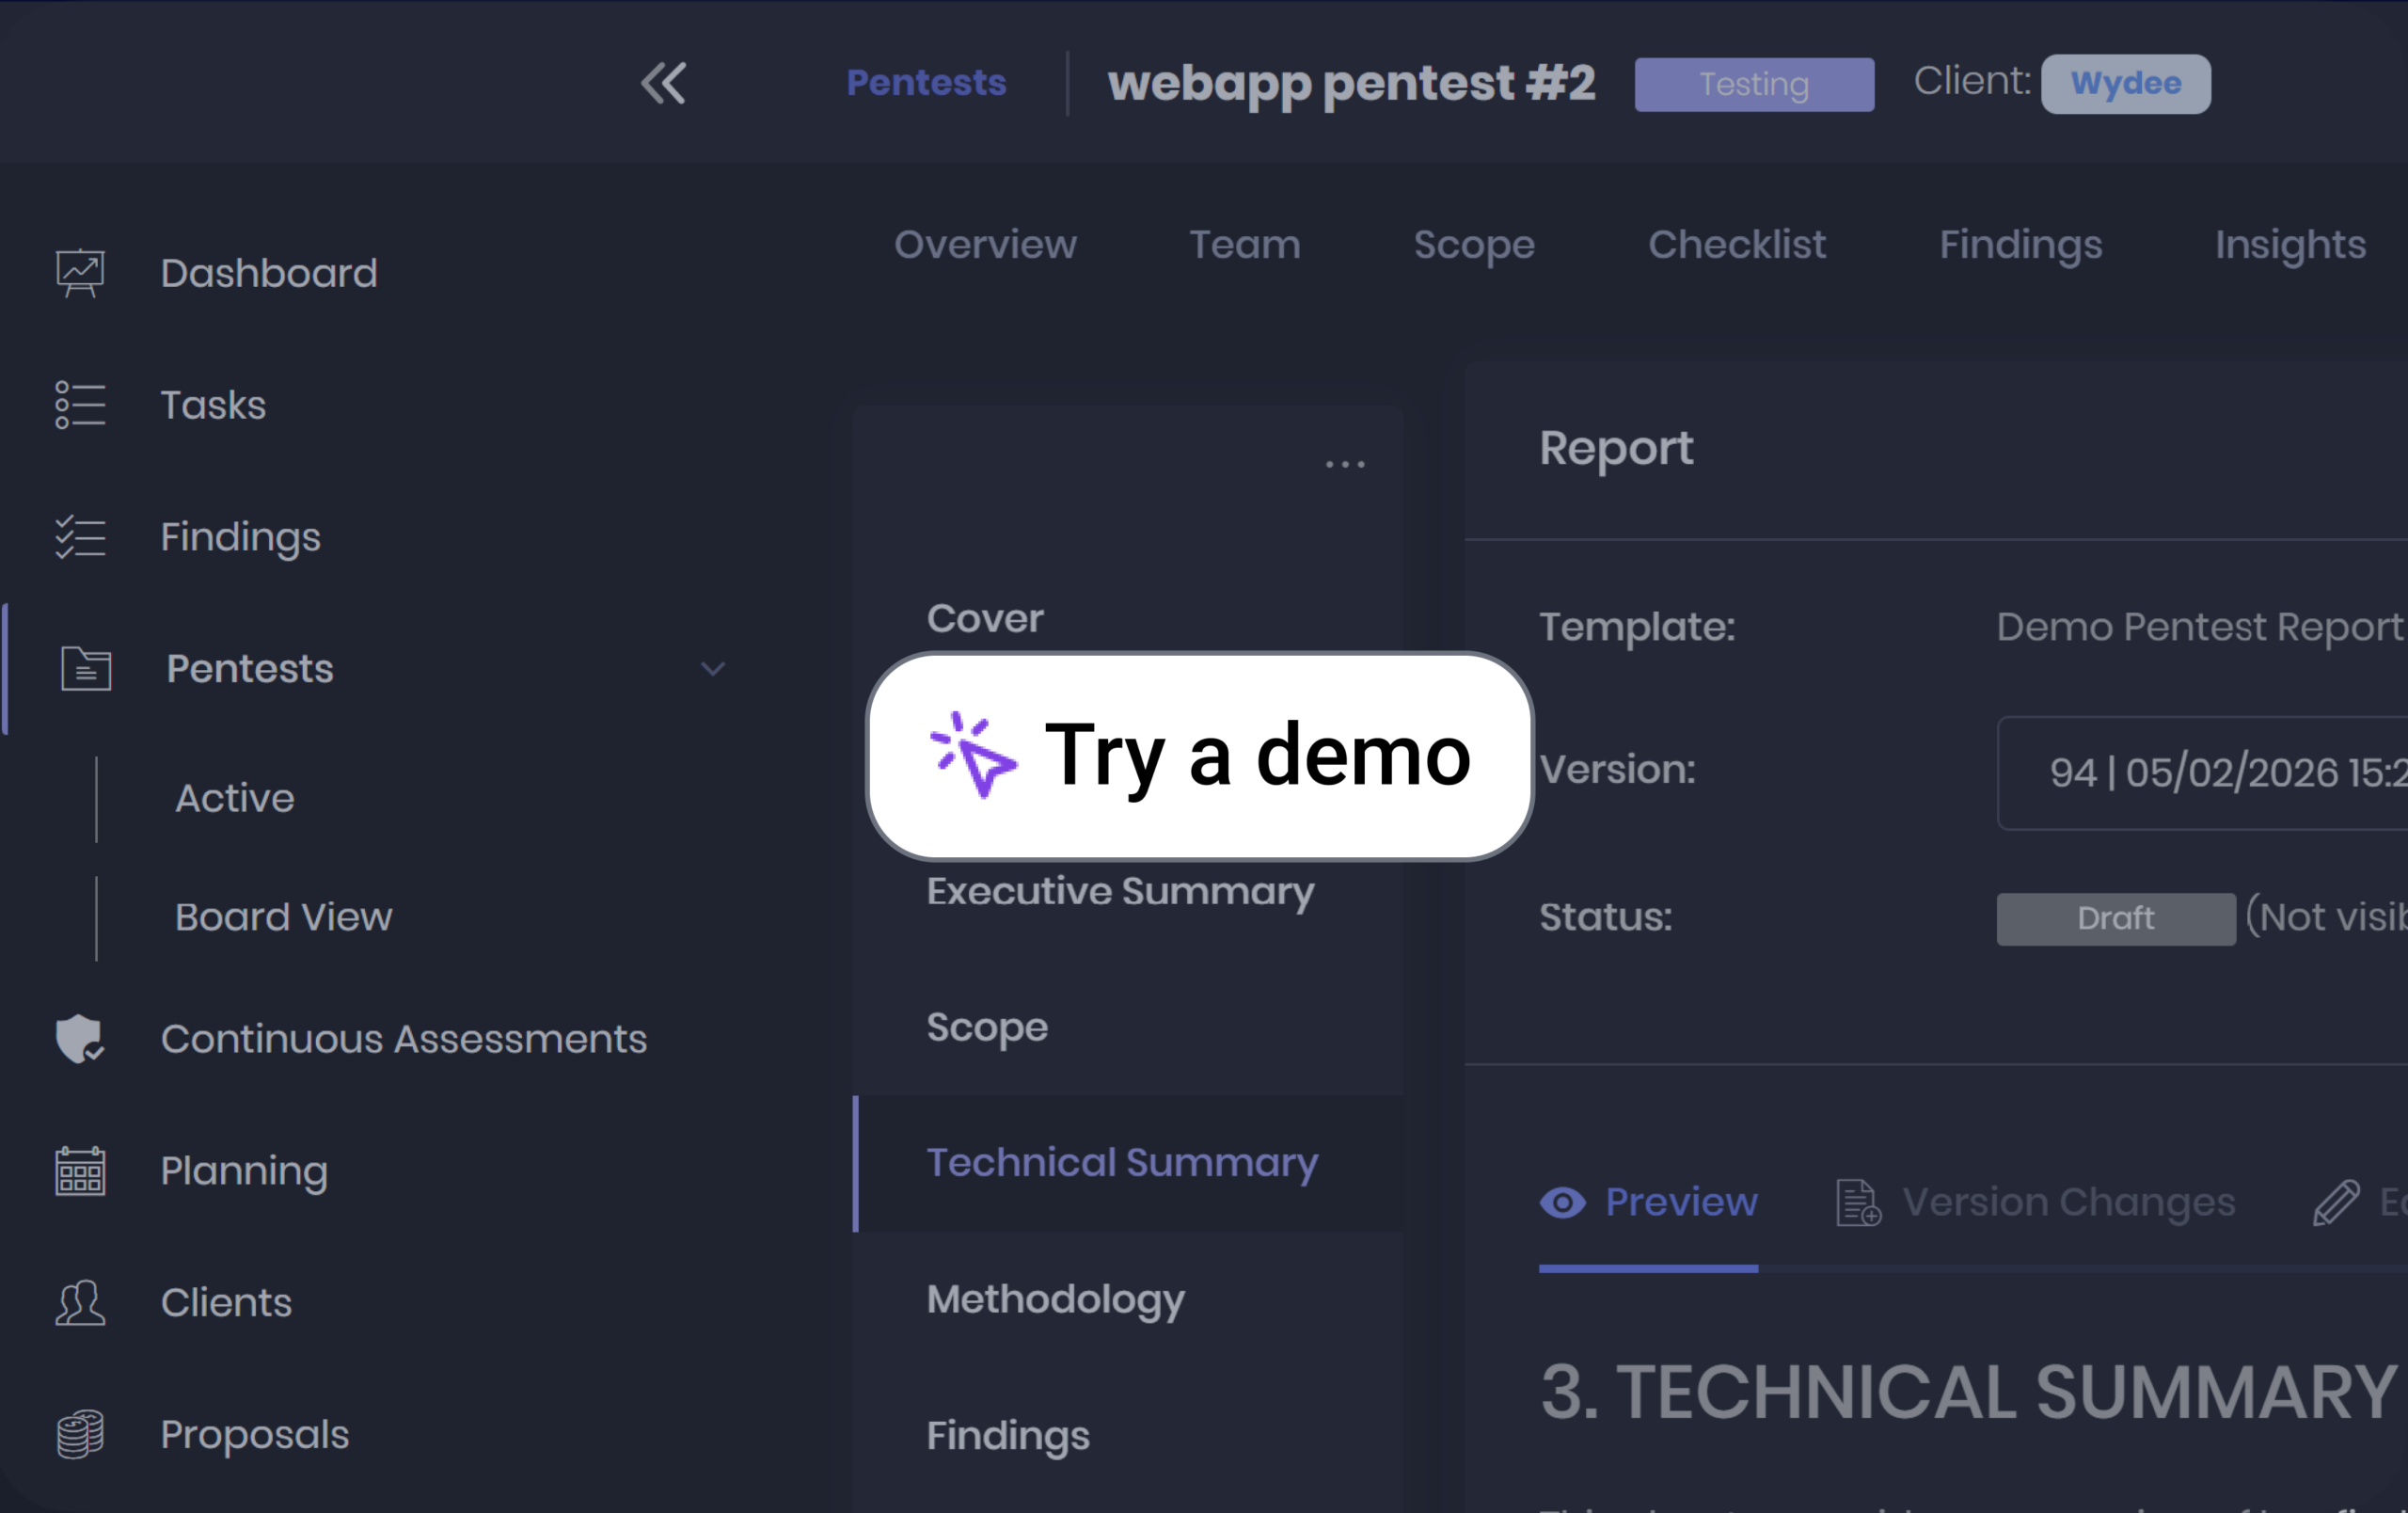The image size is (2408, 1513).
Task: Switch to the Overview tab
Action: (x=985, y=245)
